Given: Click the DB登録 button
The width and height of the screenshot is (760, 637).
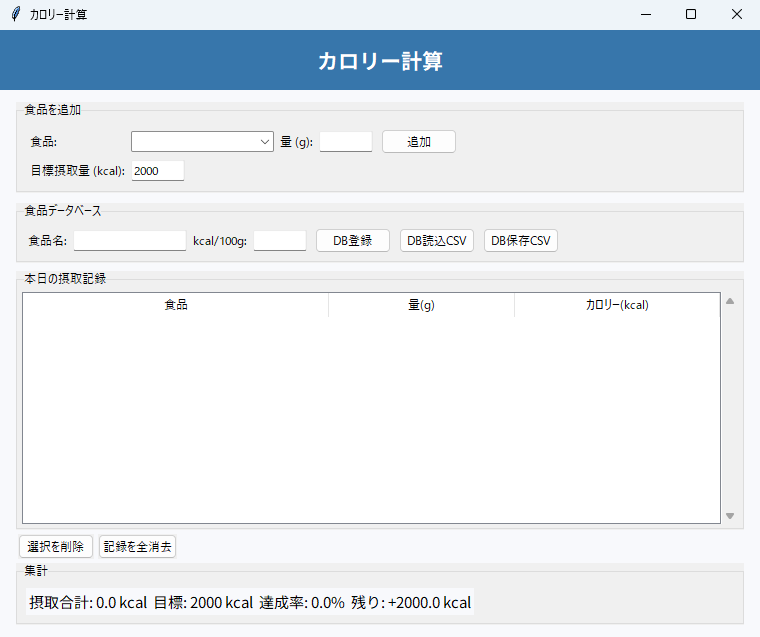Looking at the screenshot, I should pos(353,241).
